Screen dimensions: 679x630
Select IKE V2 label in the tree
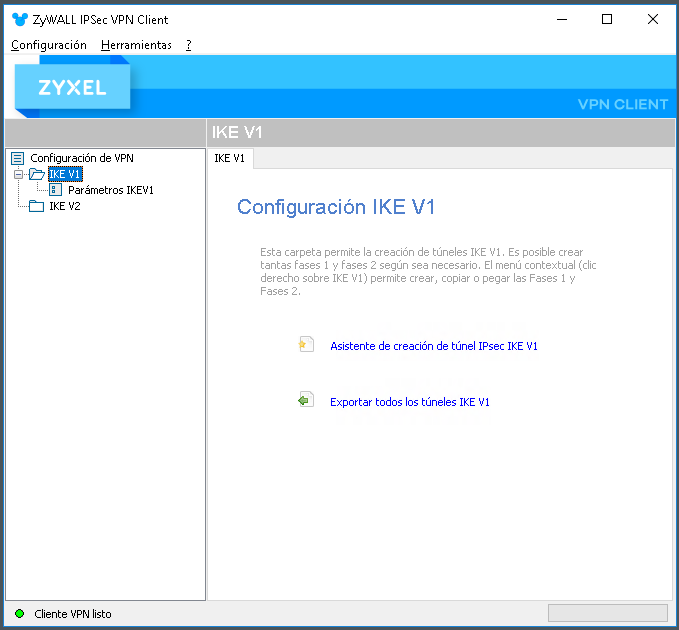coord(65,206)
